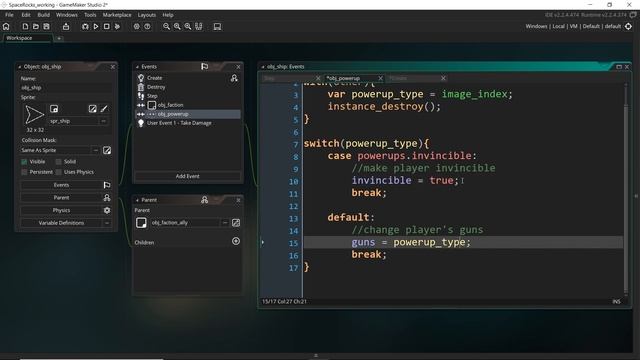The height and width of the screenshot is (360, 640).
Task: Reset workspace zoom level
Action: (177, 27)
